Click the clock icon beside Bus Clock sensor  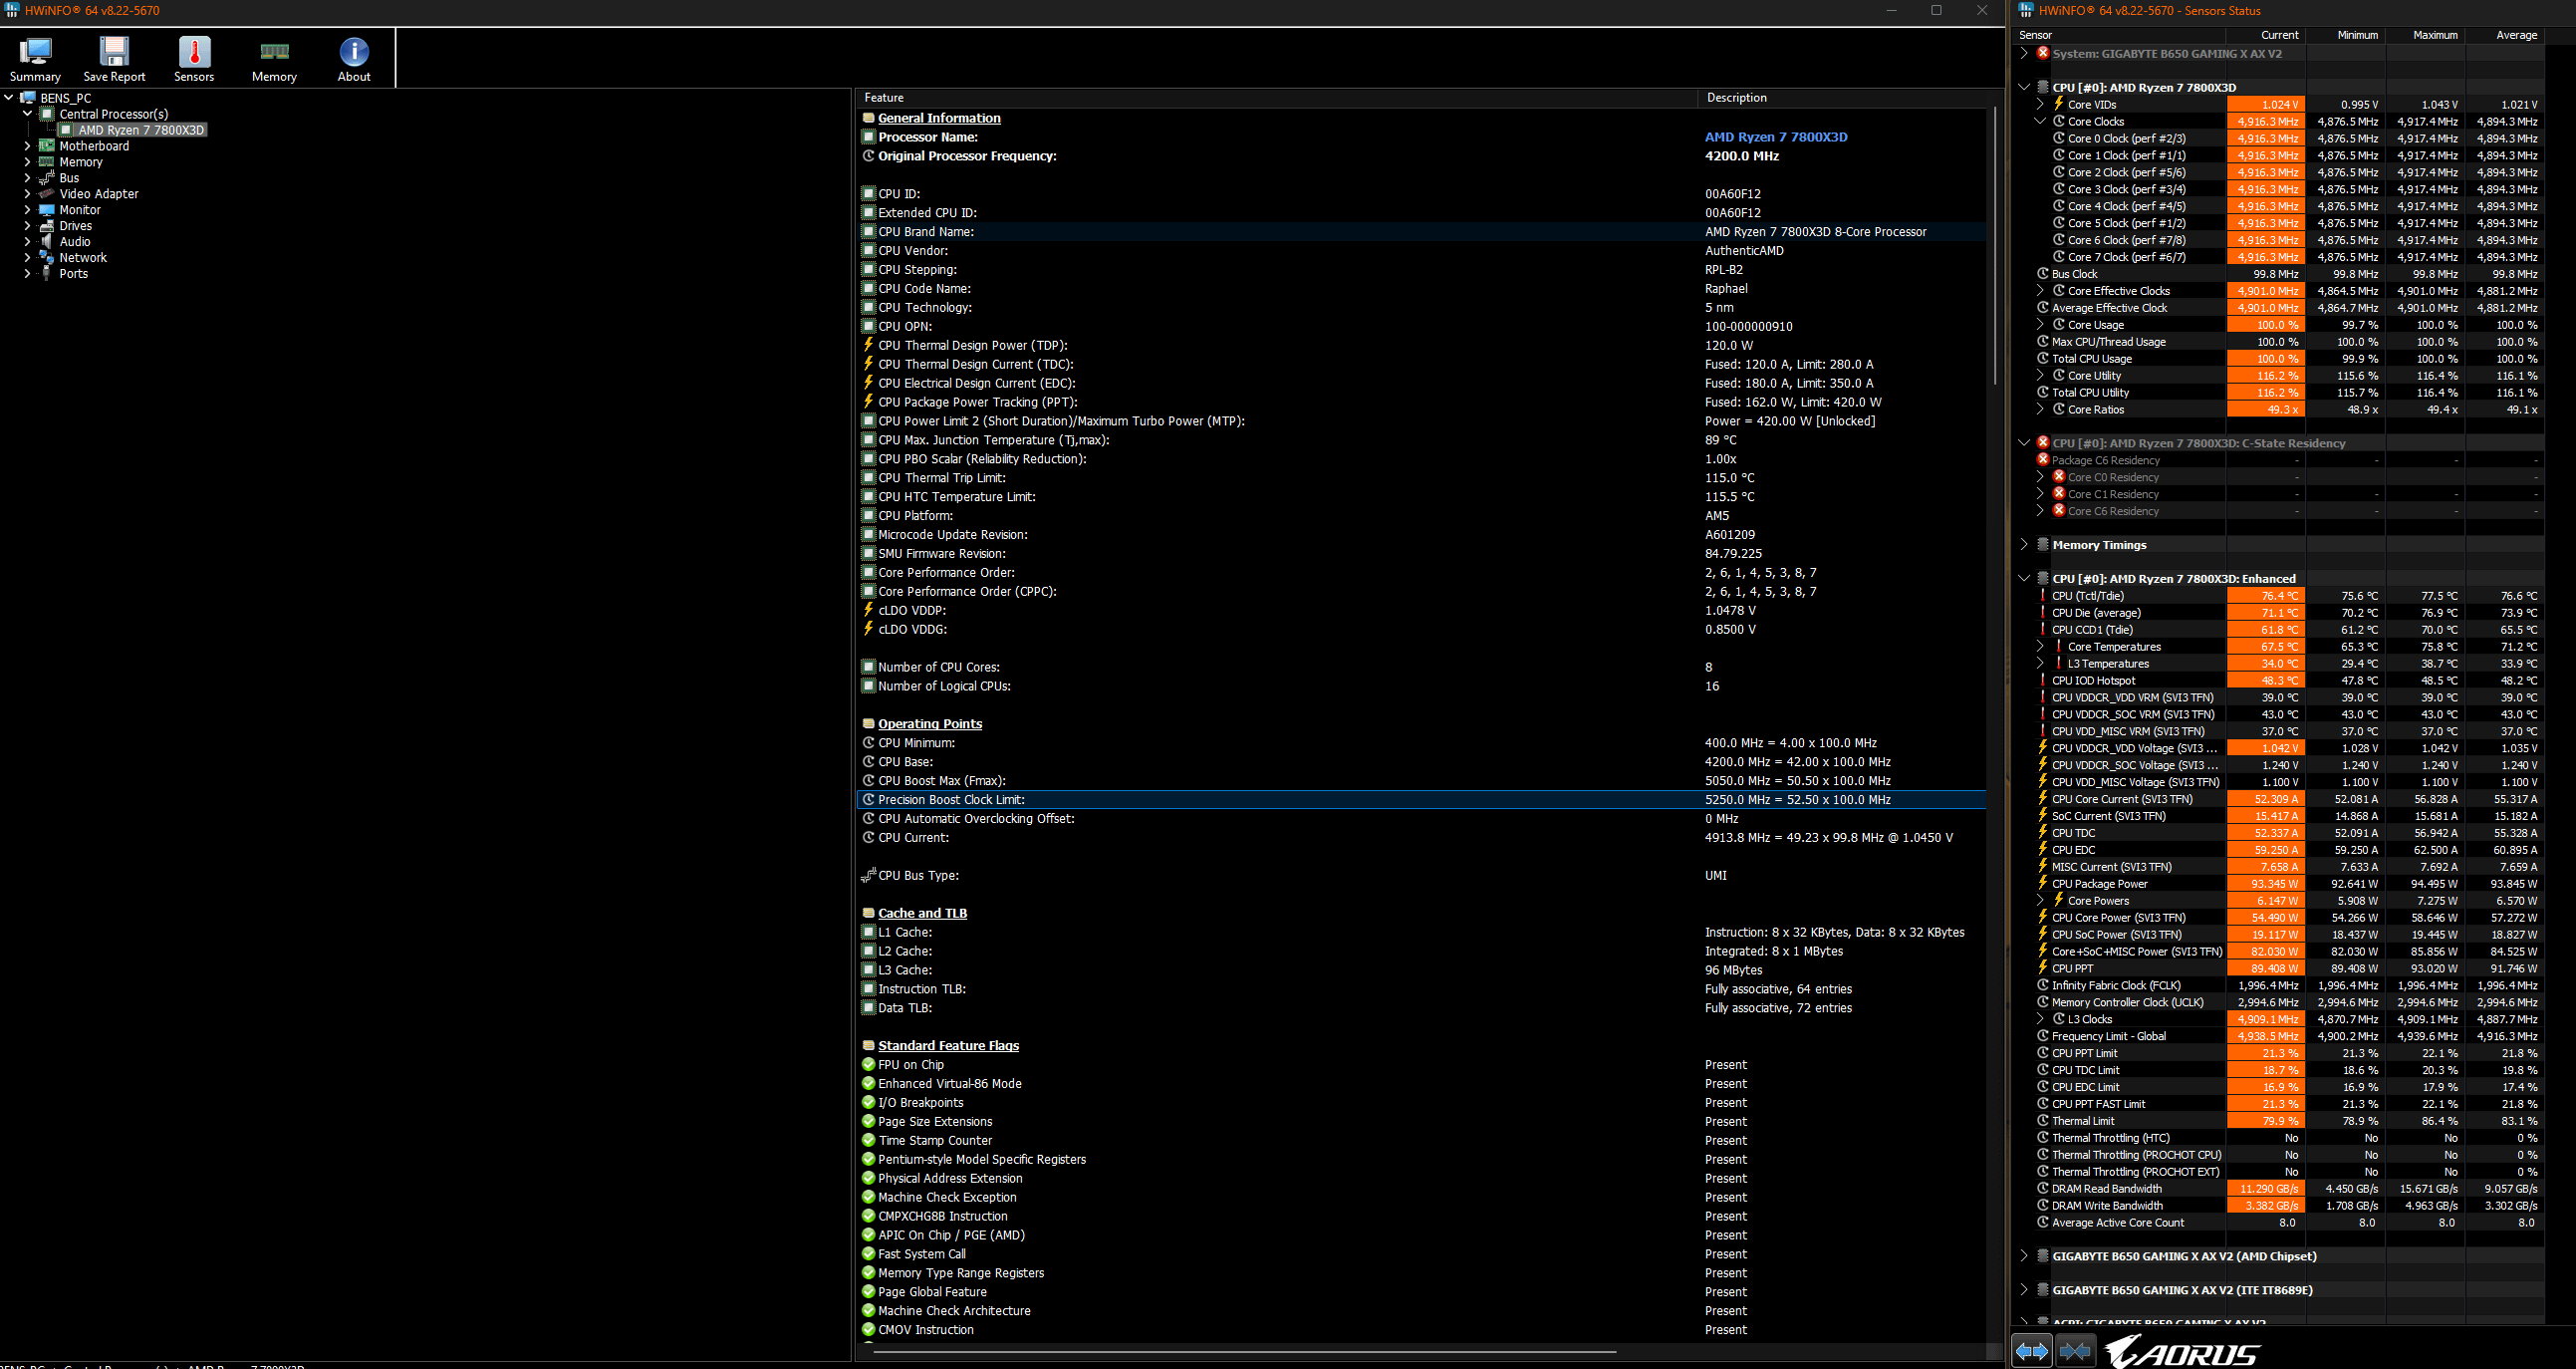point(2043,274)
